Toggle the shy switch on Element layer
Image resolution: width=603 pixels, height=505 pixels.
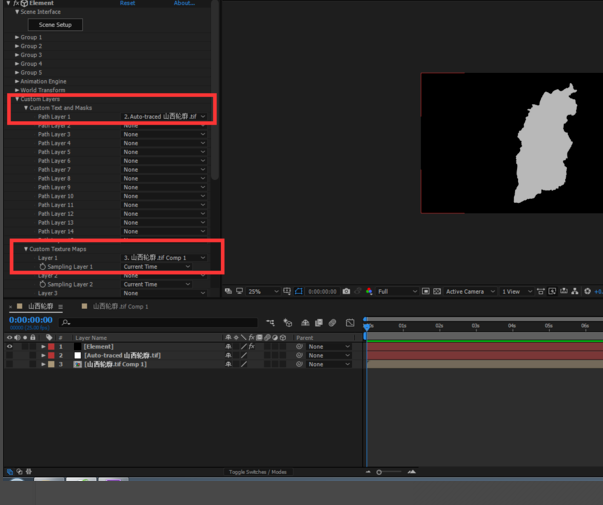pos(228,347)
